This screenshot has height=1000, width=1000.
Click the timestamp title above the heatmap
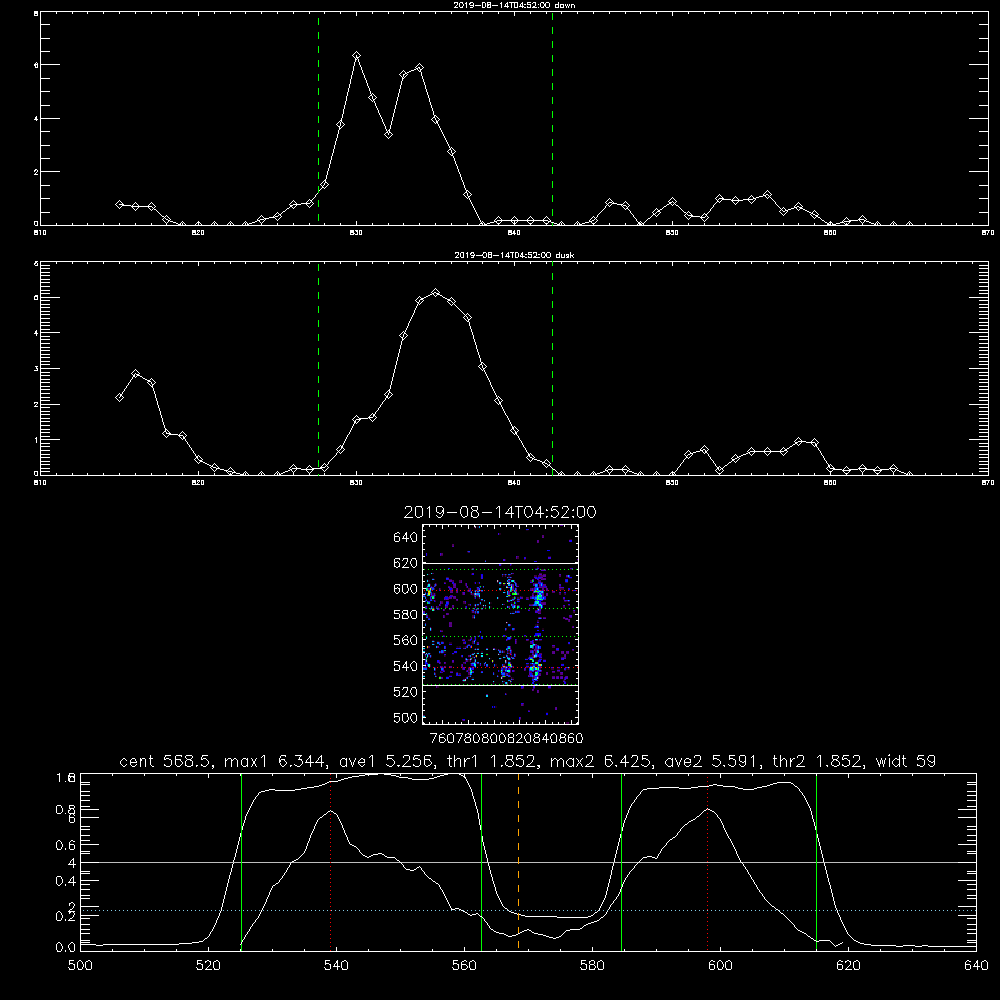(x=500, y=512)
